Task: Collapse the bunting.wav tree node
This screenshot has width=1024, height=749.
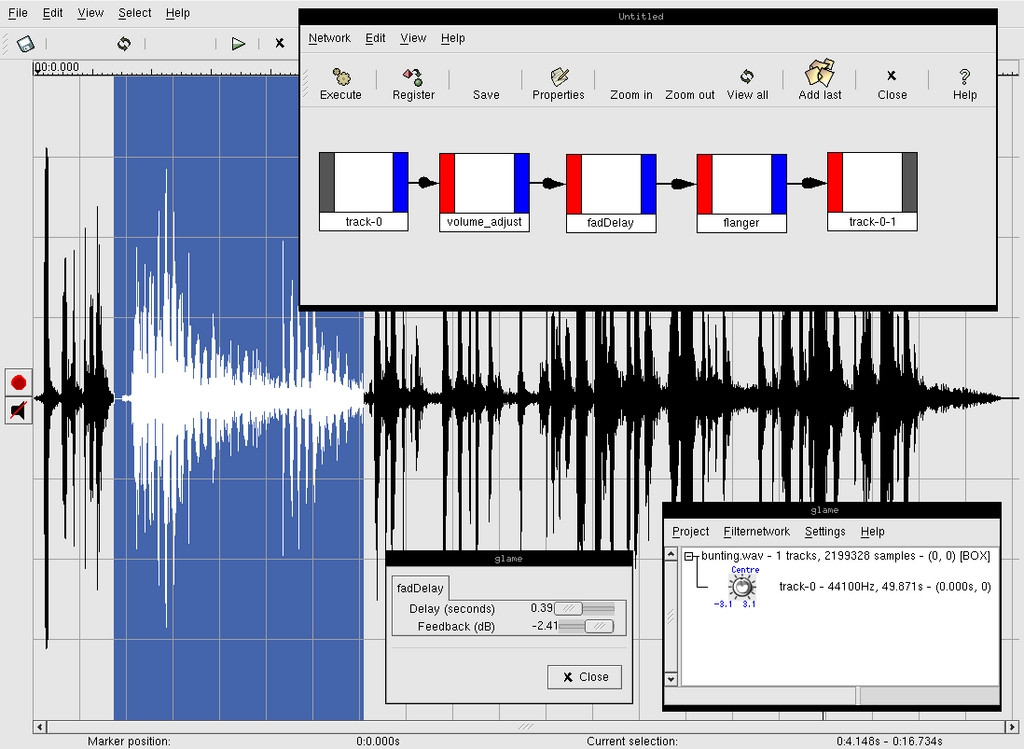Action: (689, 556)
